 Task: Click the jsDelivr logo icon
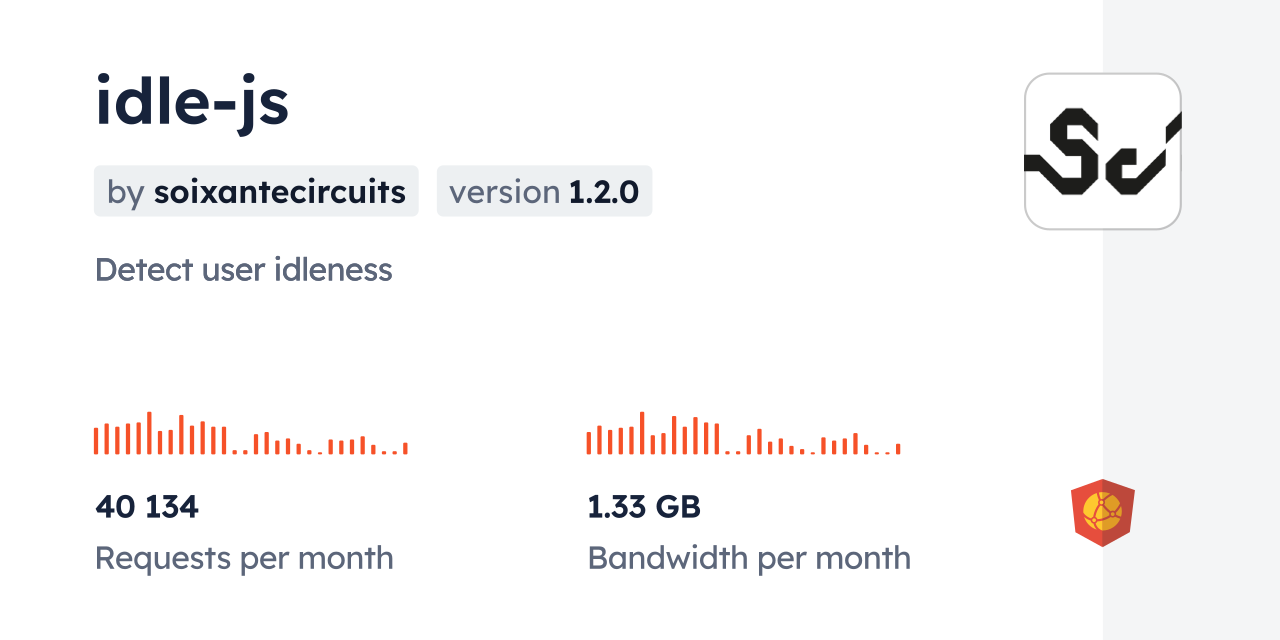pos(1102,512)
